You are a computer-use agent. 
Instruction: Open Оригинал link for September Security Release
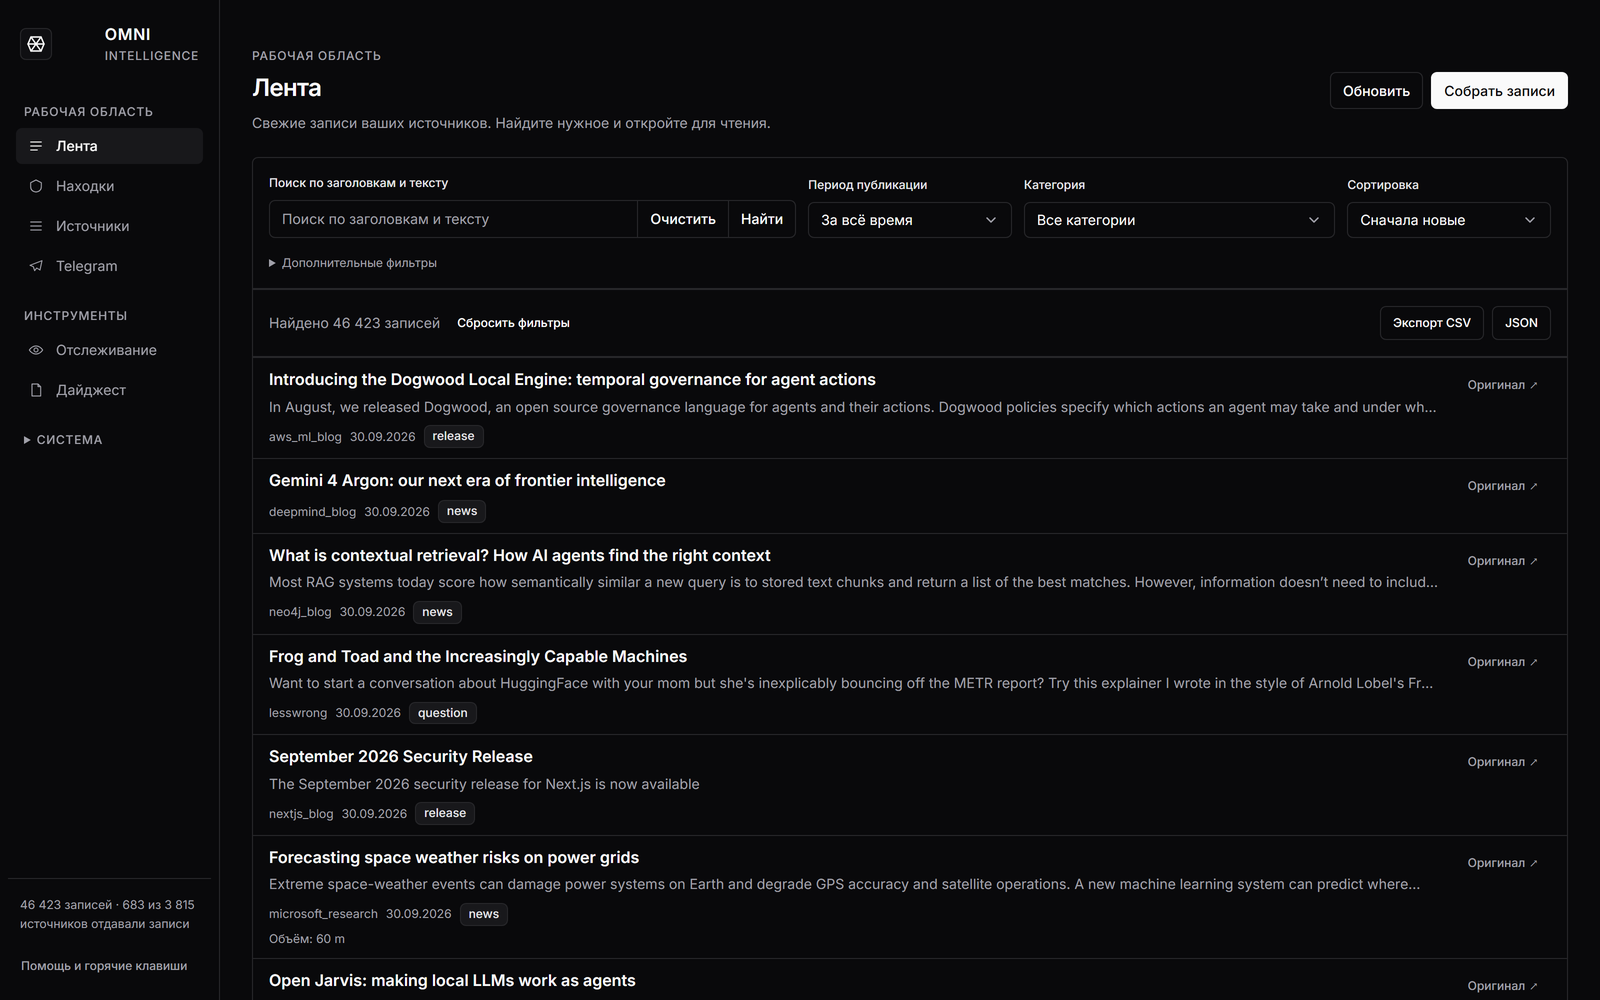click(x=1502, y=762)
